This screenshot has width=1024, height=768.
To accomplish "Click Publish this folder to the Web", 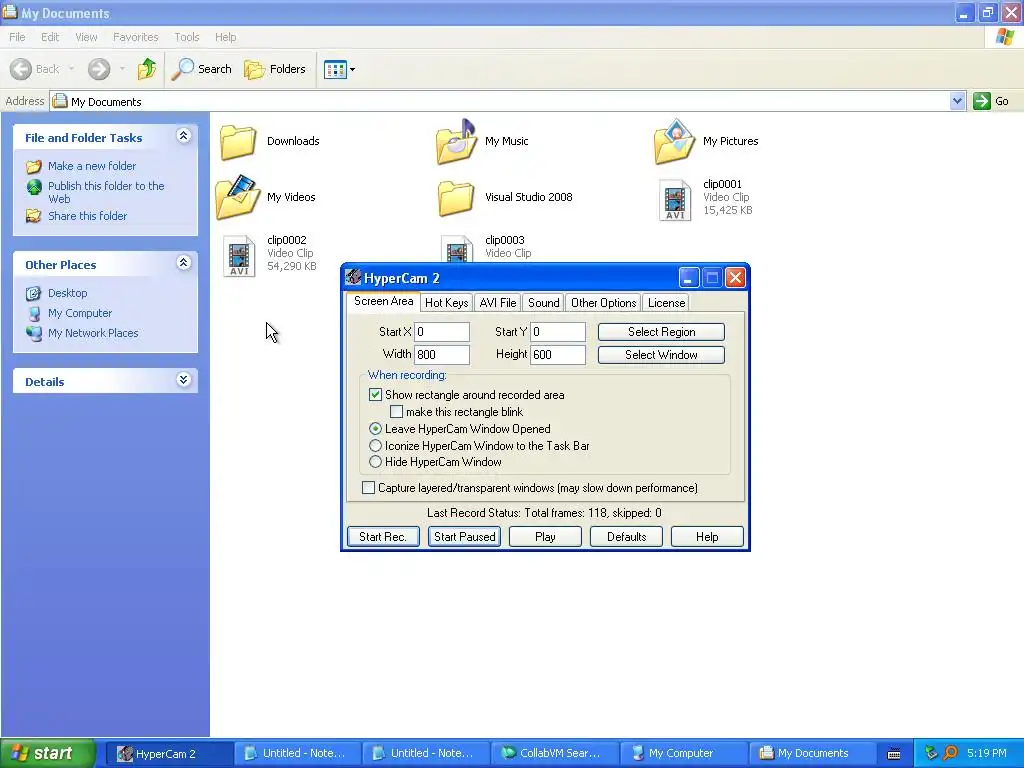I will [x=106, y=192].
